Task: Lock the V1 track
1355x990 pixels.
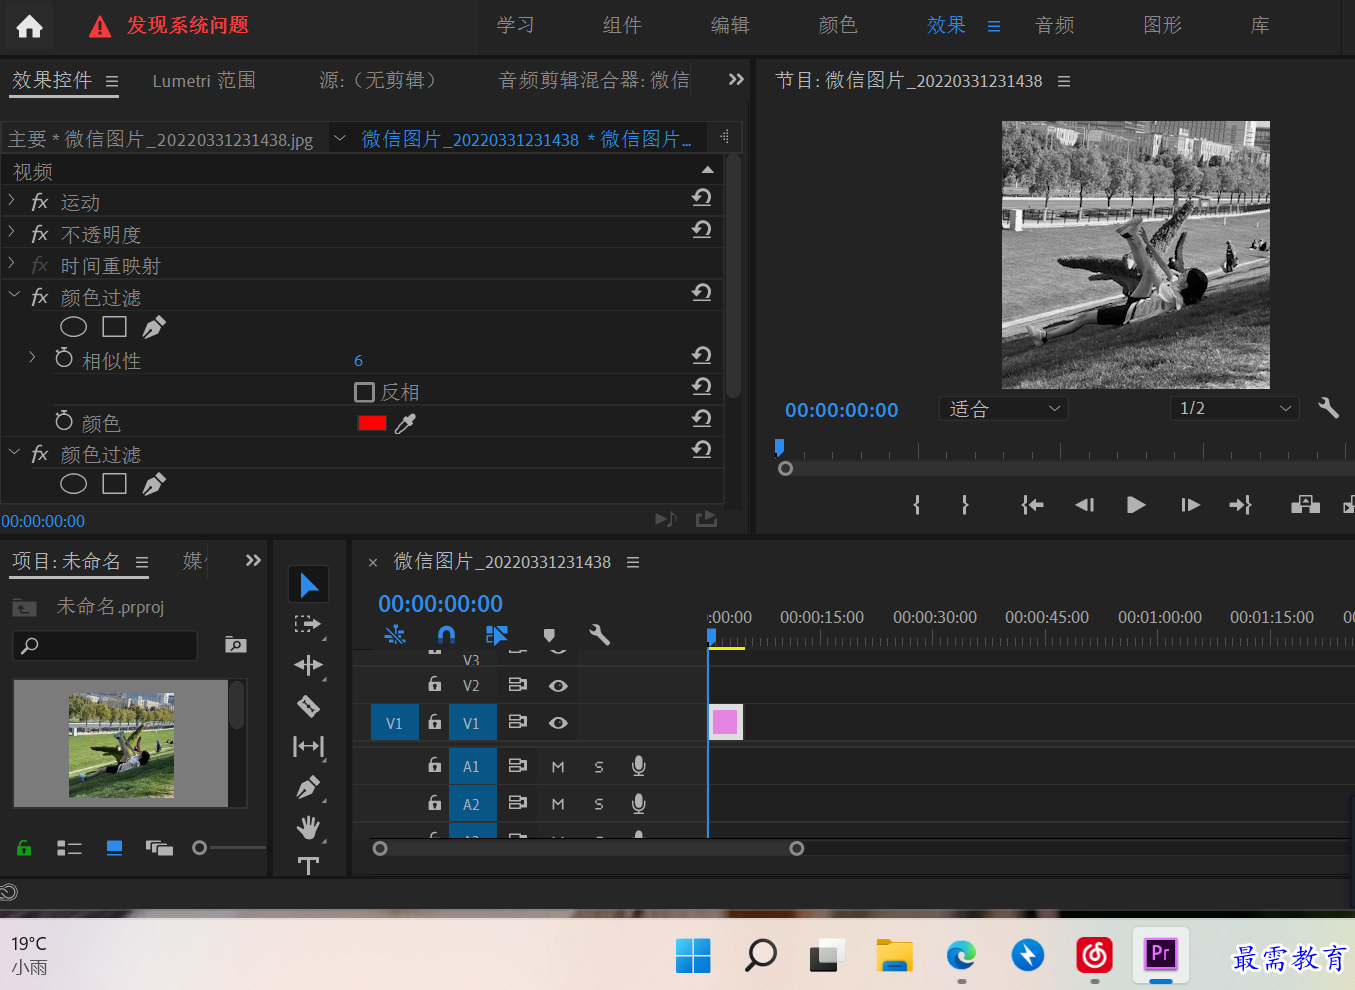Action: pyautogui.click(x=434, y=721)
